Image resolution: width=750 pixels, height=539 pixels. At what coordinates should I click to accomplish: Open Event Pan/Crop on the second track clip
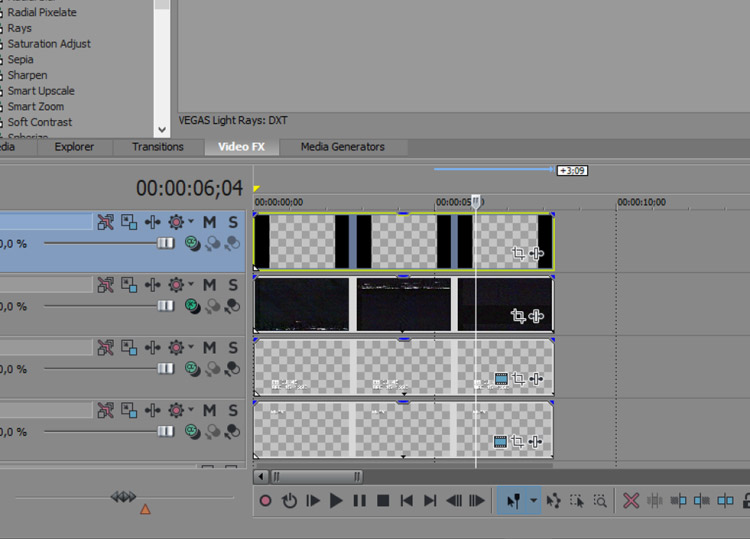coord(518,316)
